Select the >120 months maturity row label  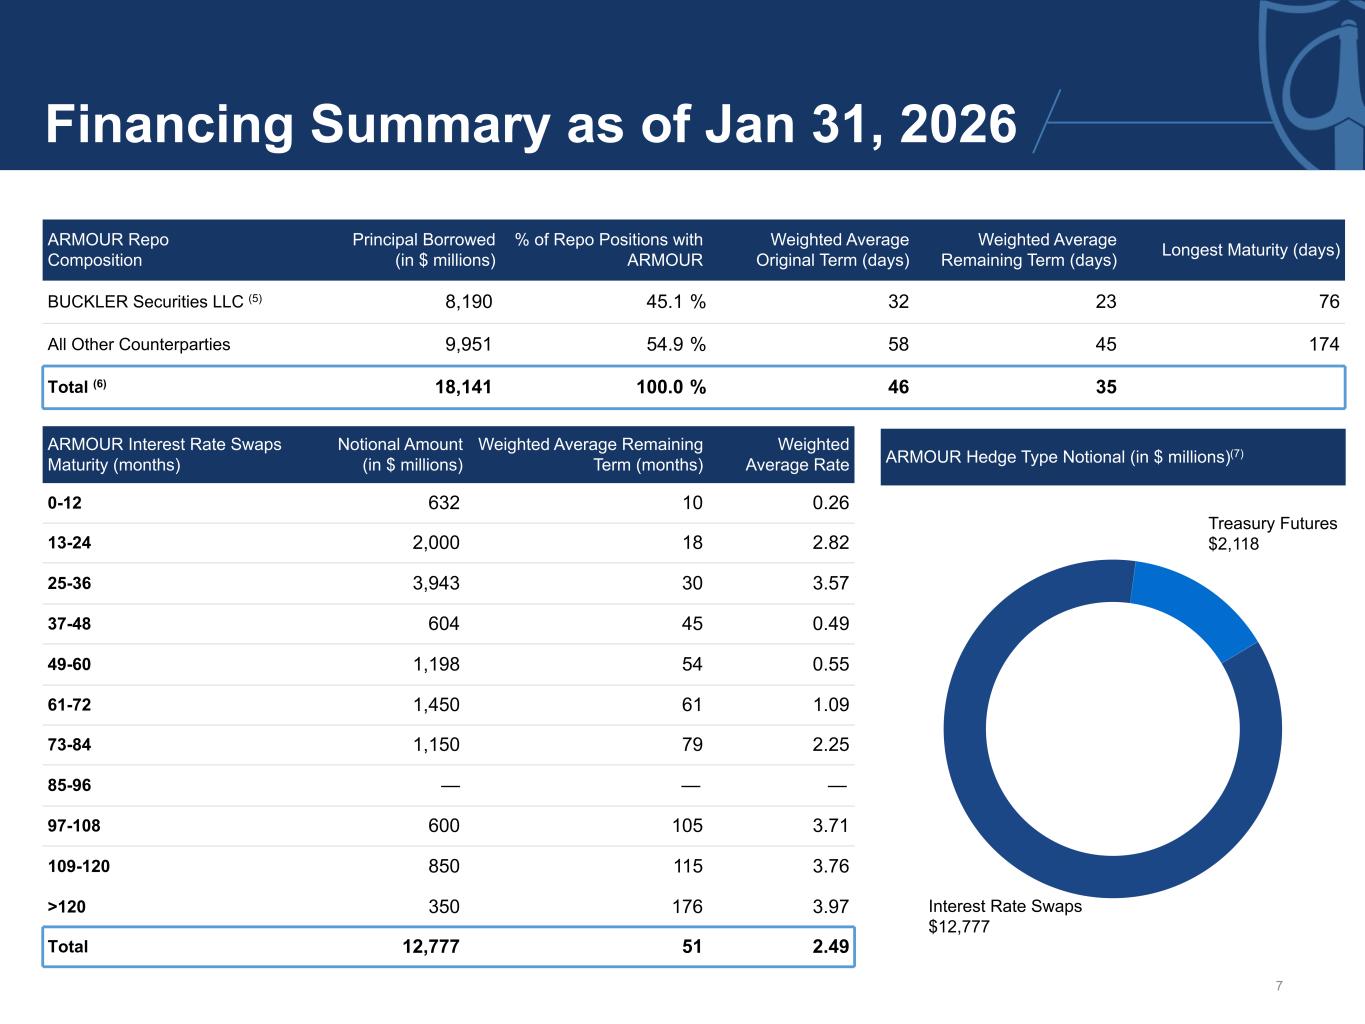click(x=67, y=907)
